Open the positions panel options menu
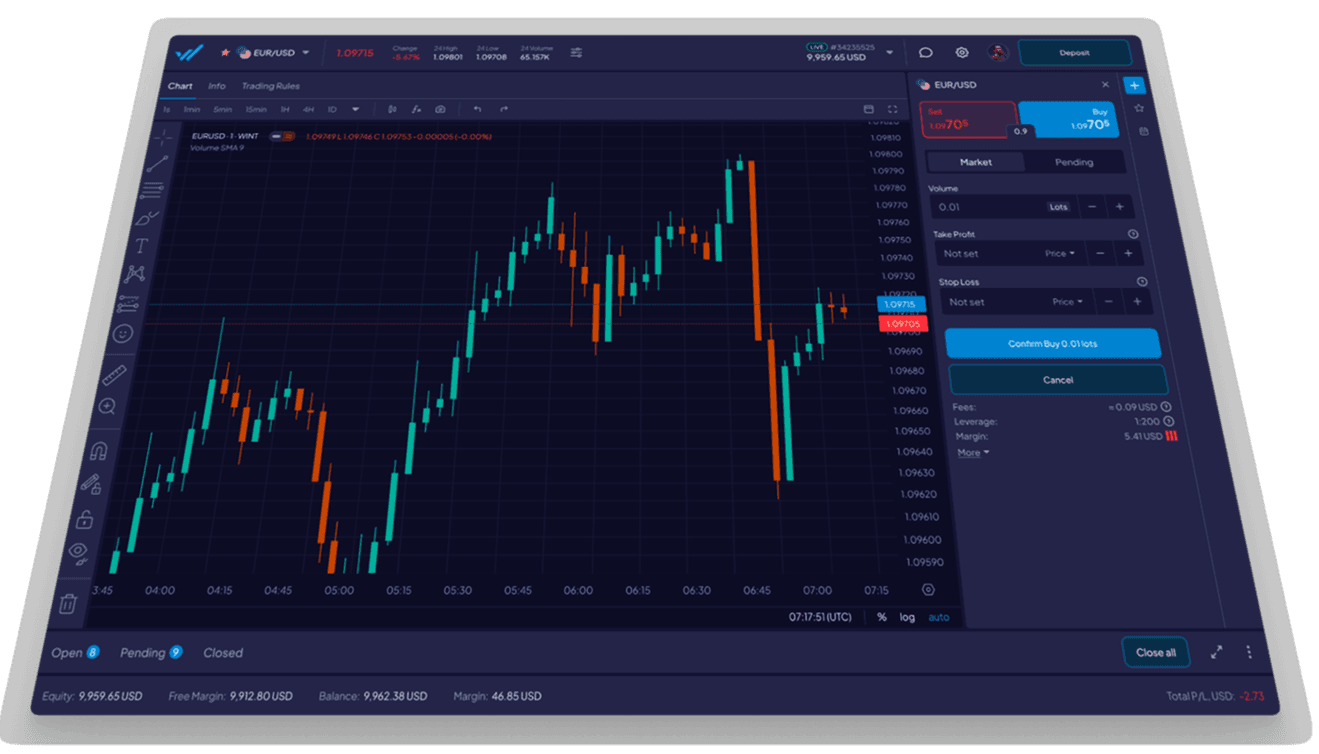1319x754 pixels. click(x=1249, y=652)
